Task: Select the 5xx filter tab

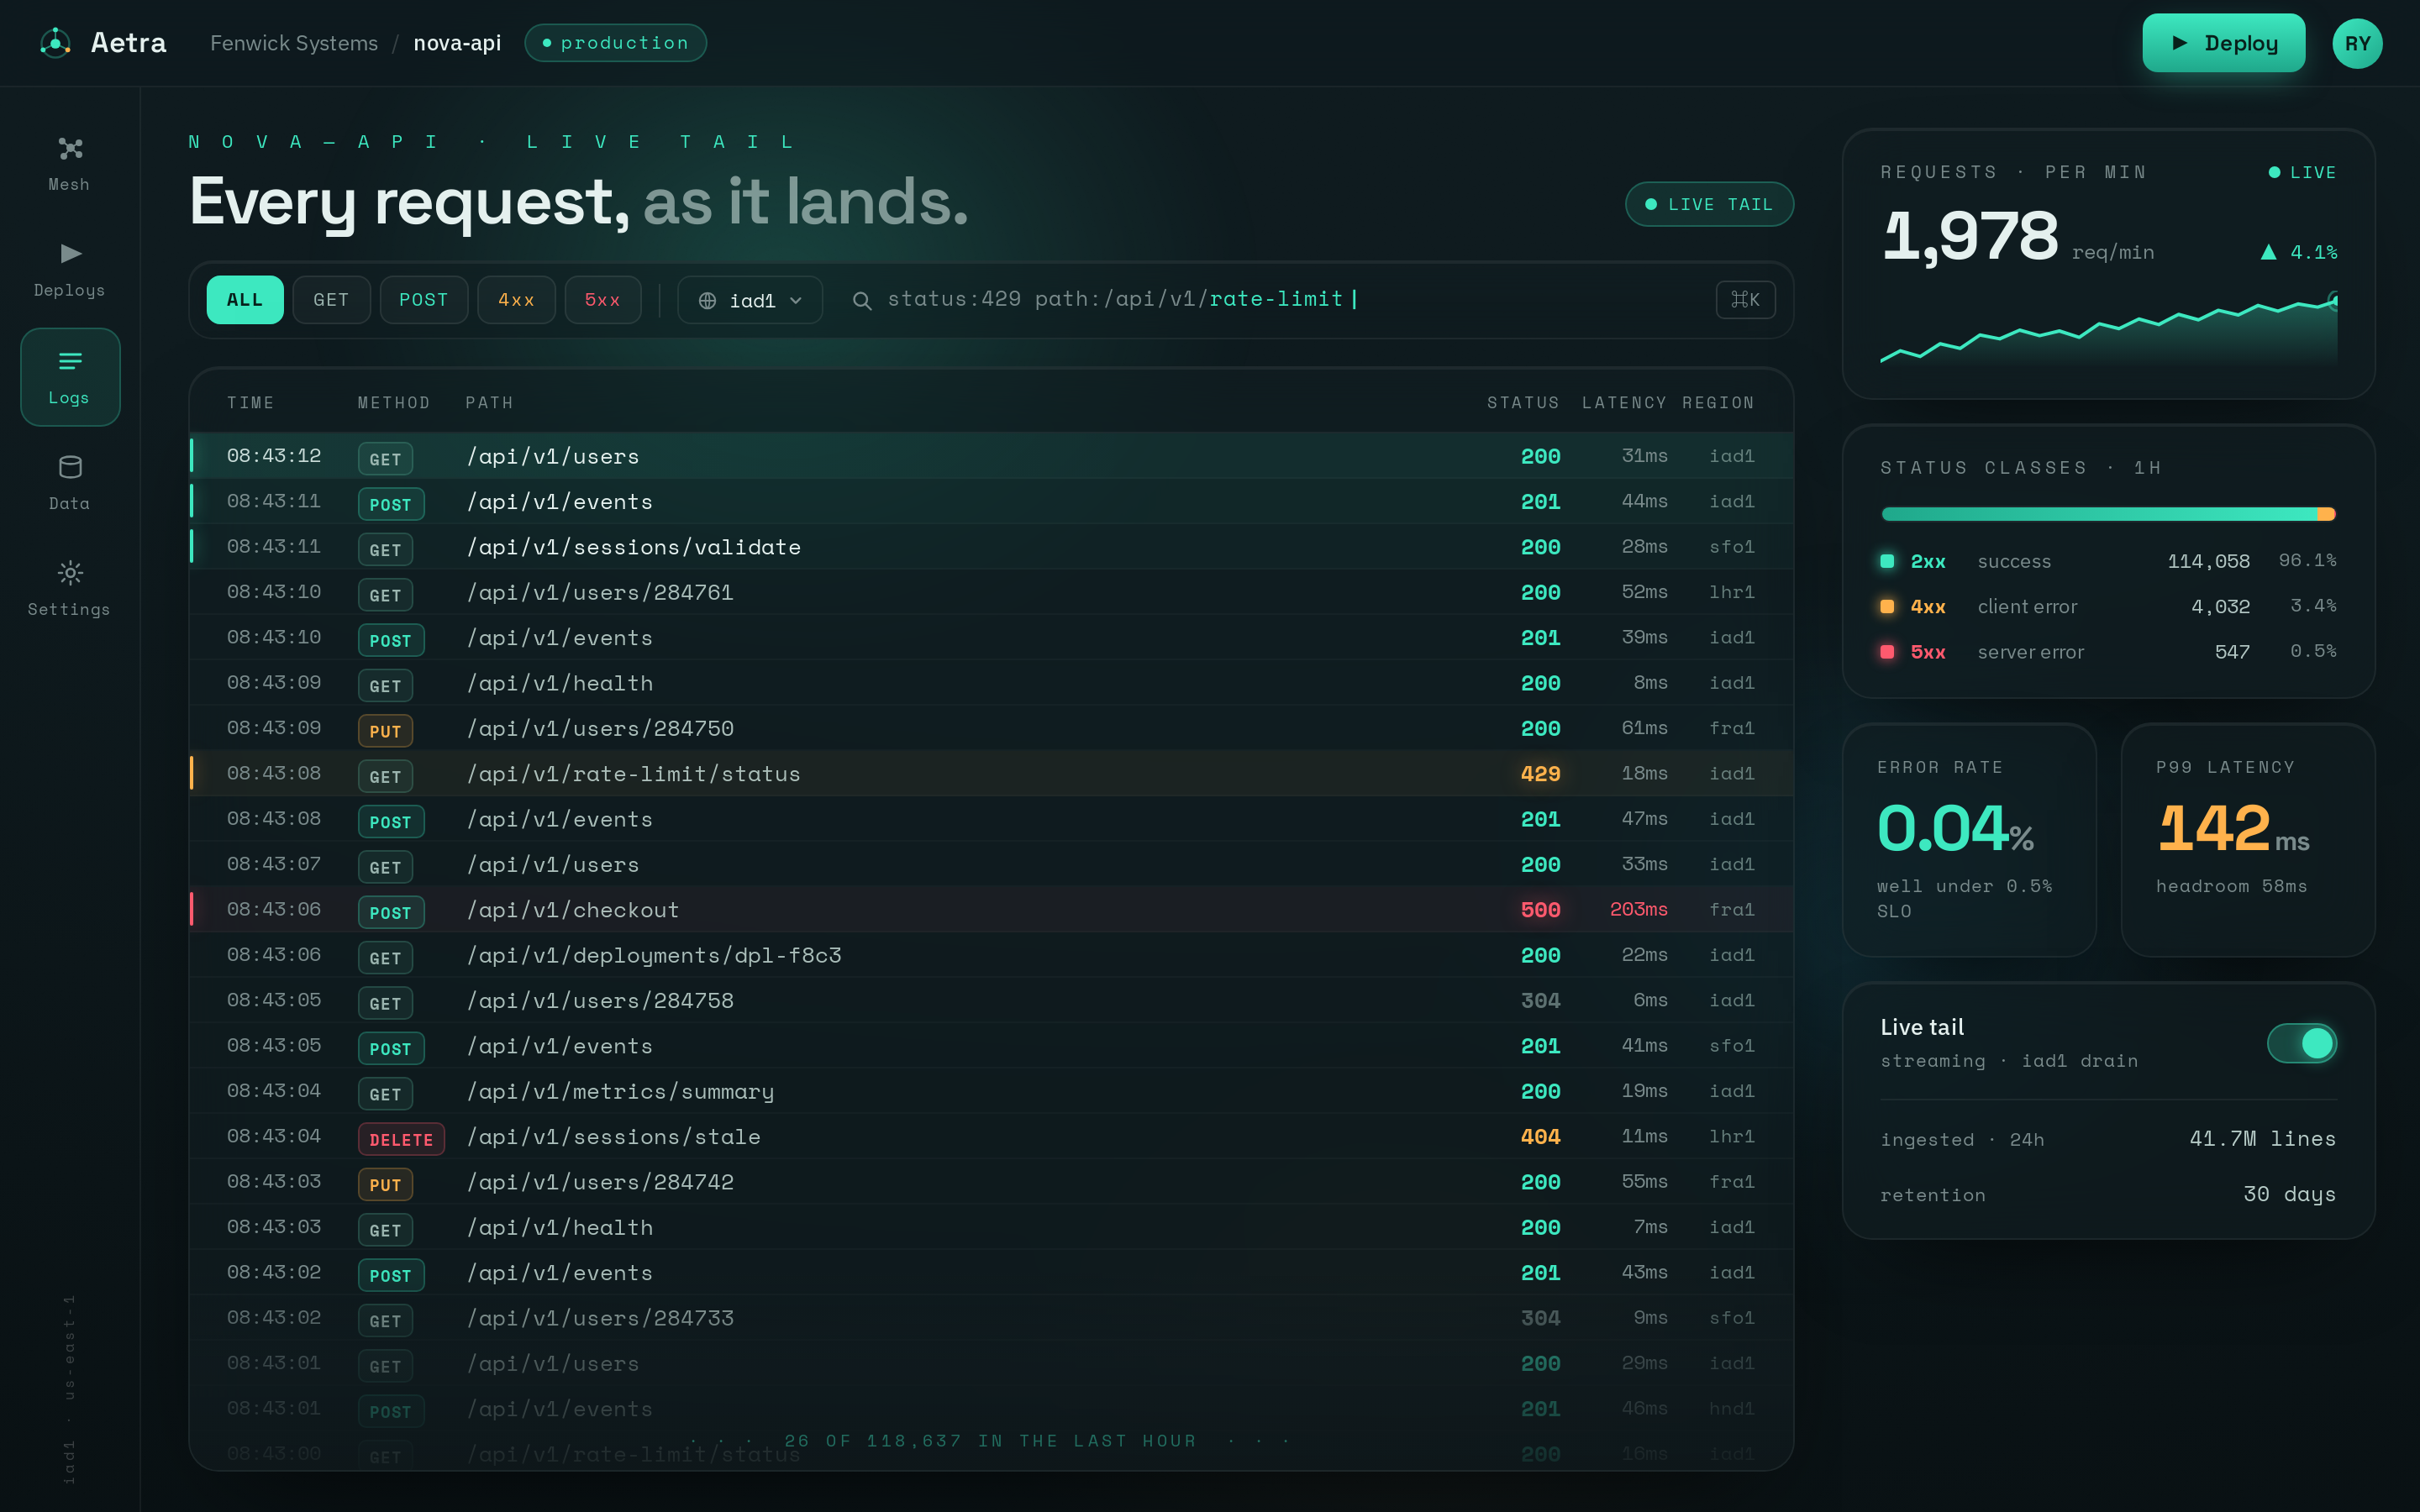Action: tap(603, 300)
